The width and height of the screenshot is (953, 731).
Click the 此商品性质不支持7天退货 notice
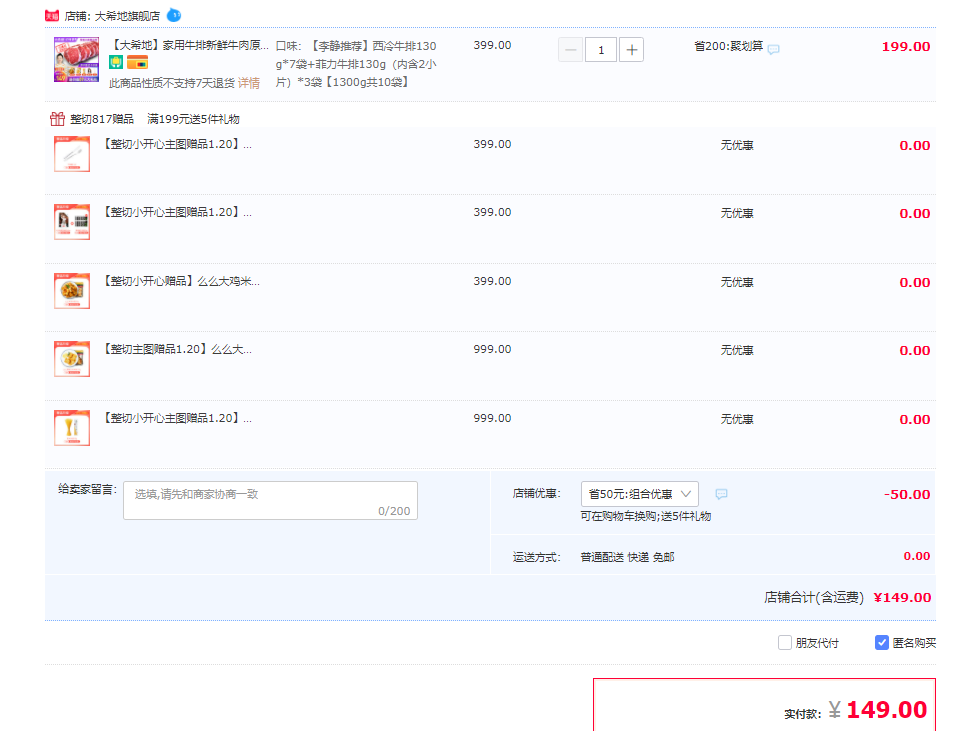coord(172,83)
